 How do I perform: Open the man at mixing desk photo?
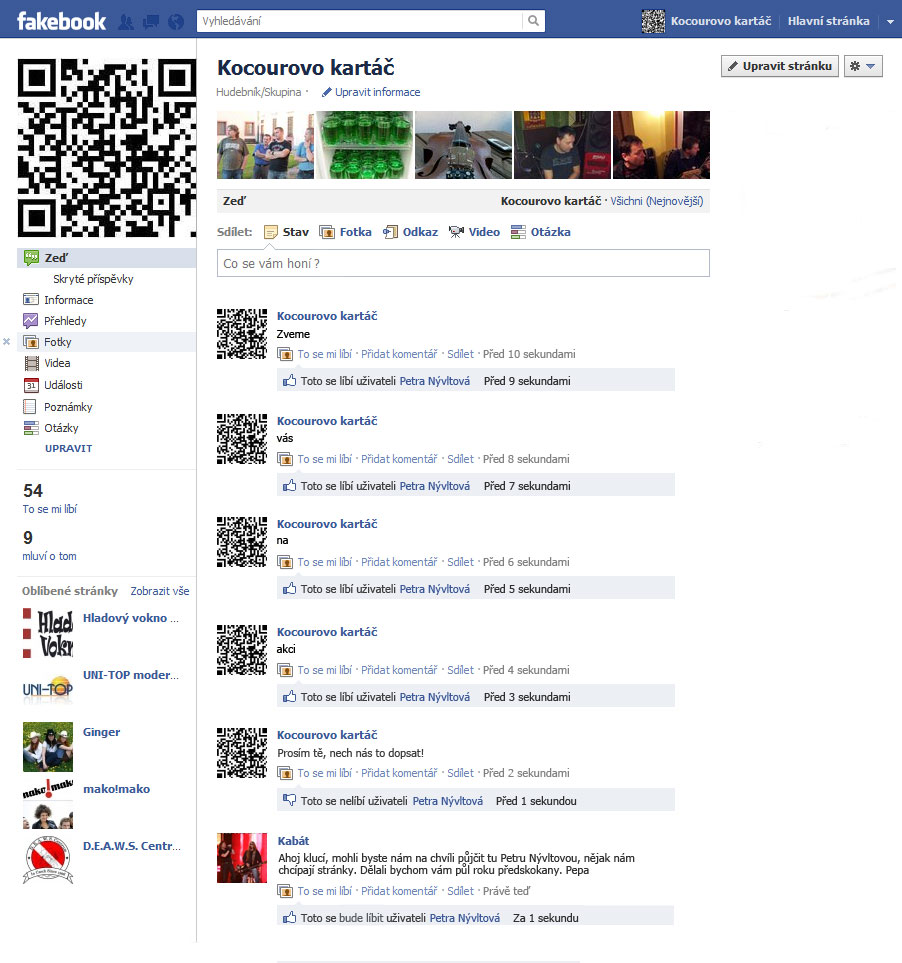pyautogui.click(x=562, y=145)
